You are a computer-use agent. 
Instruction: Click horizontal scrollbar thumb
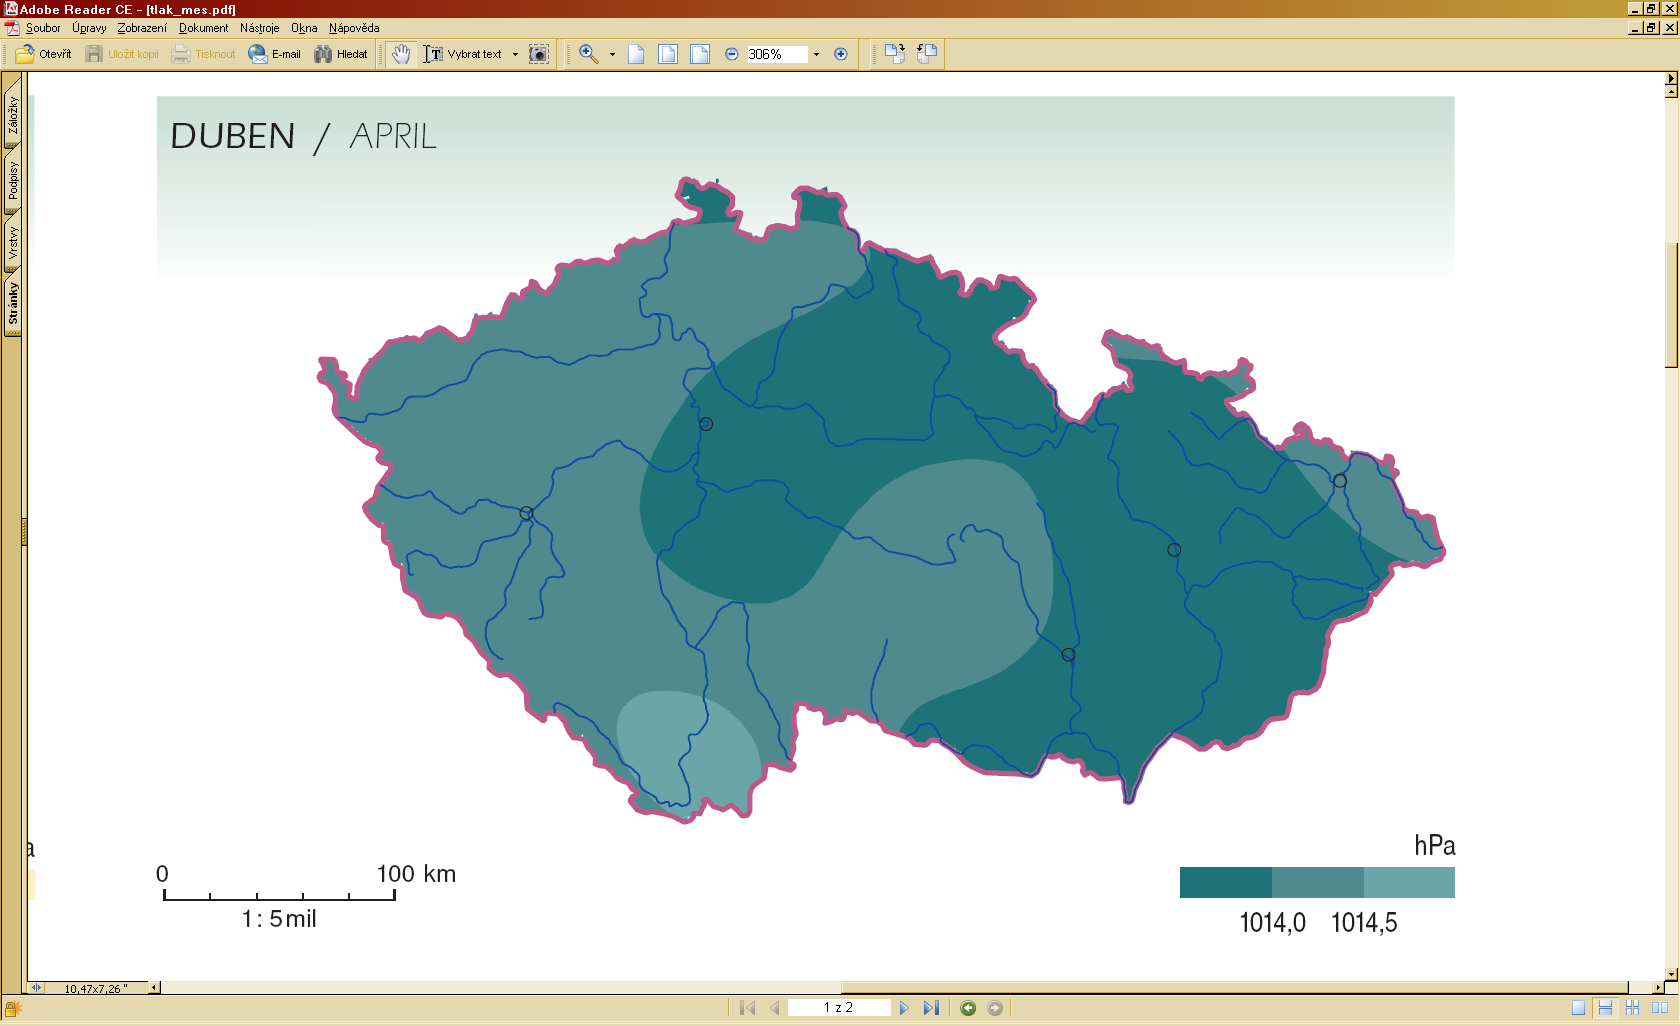1235,988
